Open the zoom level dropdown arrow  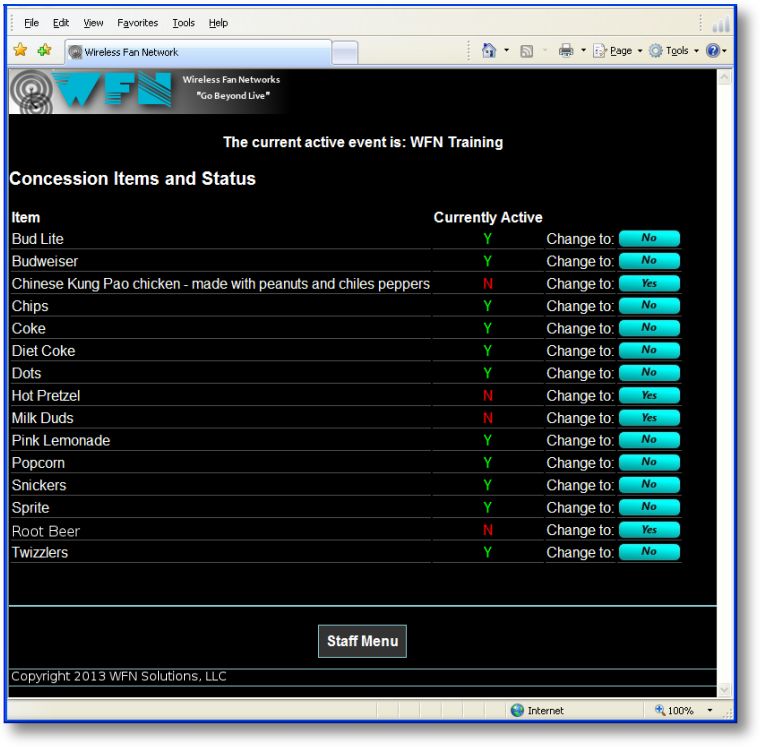tap(710, 710)
